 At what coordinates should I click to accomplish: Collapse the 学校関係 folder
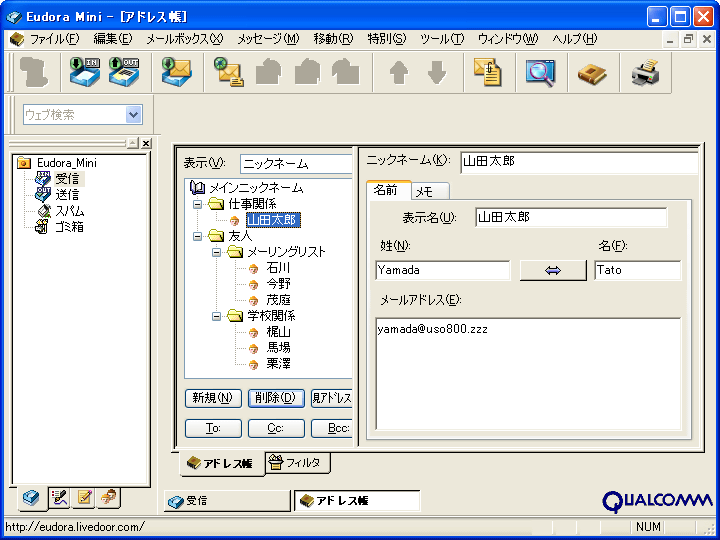(x=216, y=317)
